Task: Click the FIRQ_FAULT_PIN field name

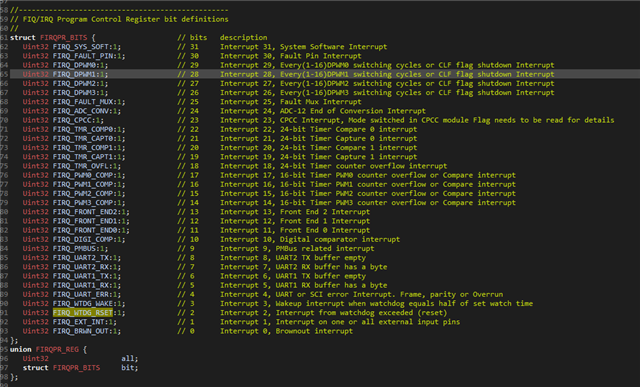Action: coord(84,56)
